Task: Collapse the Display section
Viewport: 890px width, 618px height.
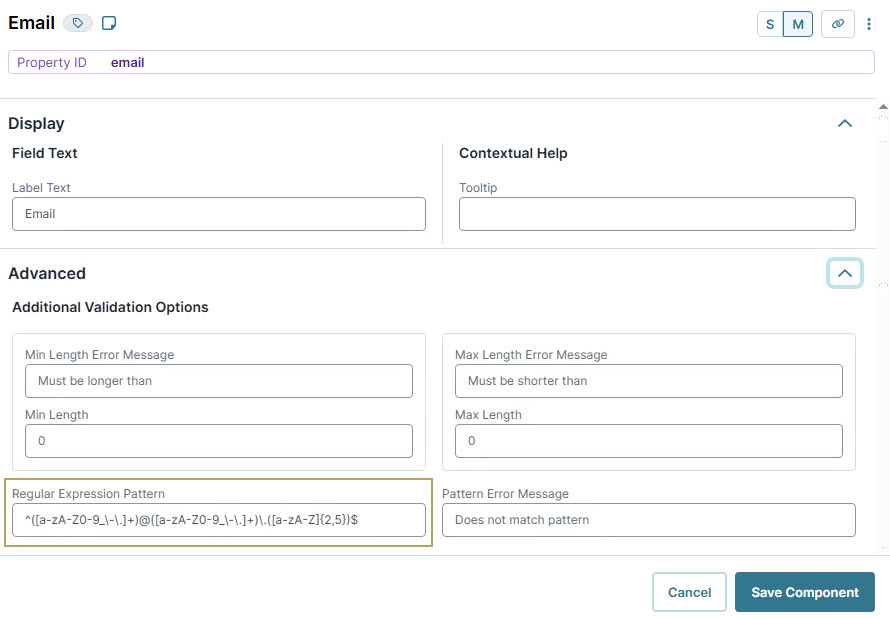Action: [845, 123]
